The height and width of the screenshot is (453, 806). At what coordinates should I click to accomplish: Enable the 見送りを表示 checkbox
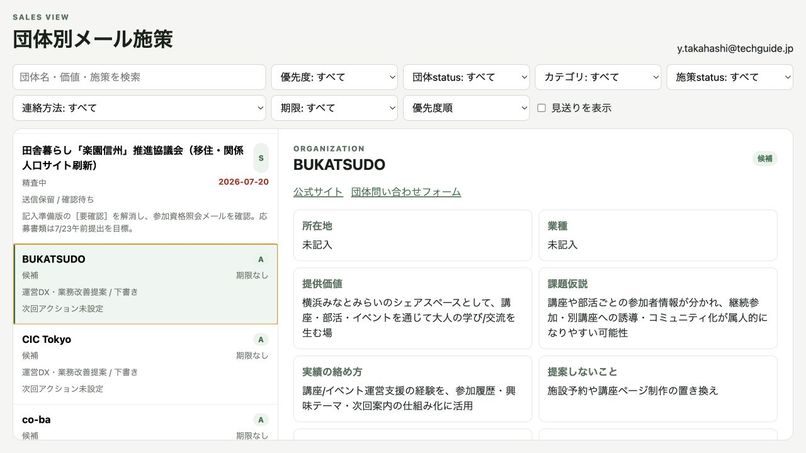coord(541,108)
